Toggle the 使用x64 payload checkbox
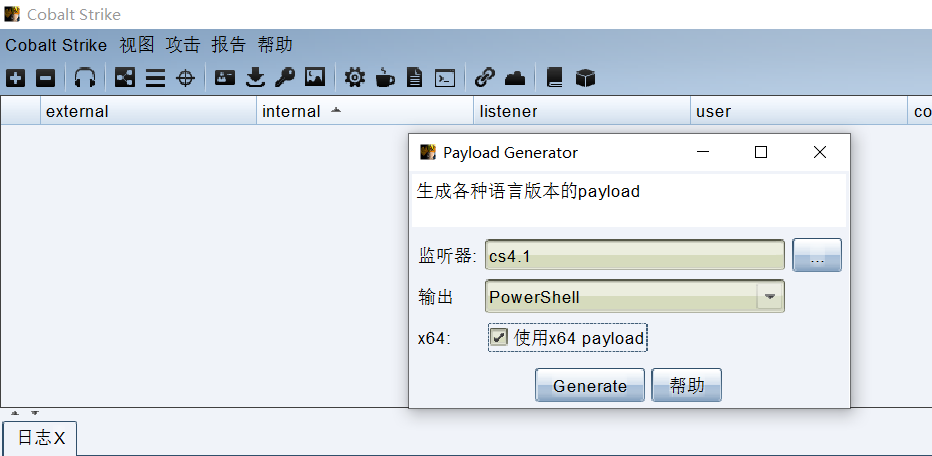Viewport: 932px width, 456px height. (499, 338)
